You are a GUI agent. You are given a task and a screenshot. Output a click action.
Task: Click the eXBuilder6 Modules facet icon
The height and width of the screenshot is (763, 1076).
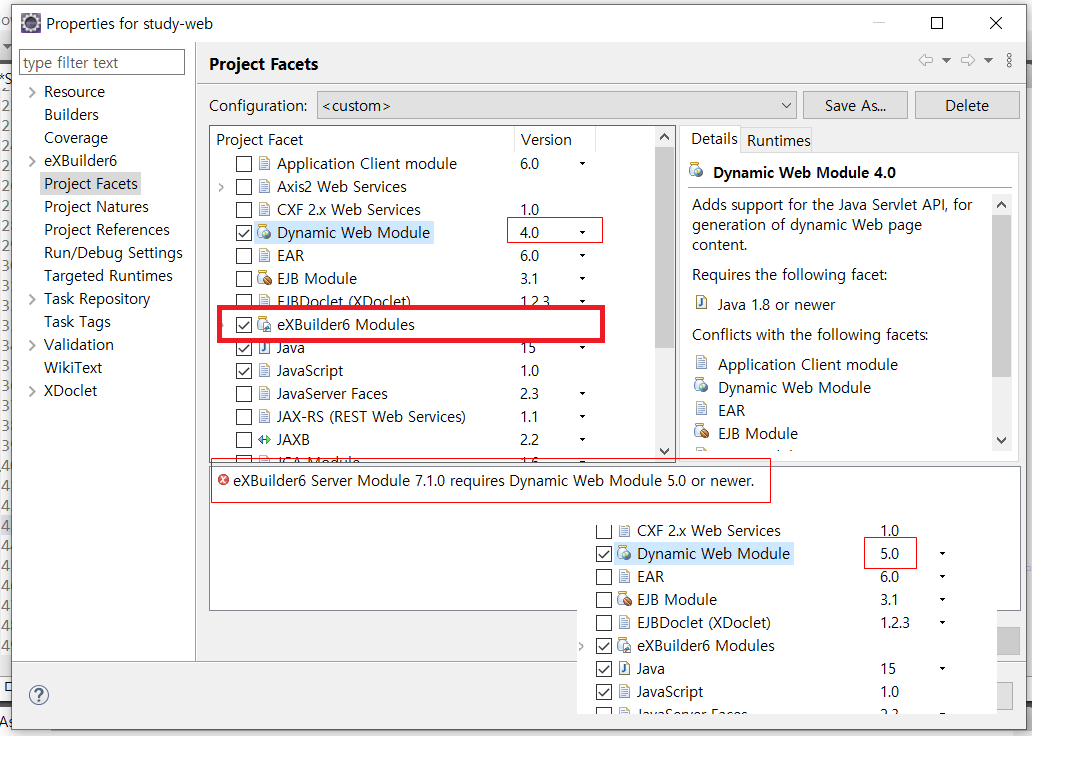264,325
